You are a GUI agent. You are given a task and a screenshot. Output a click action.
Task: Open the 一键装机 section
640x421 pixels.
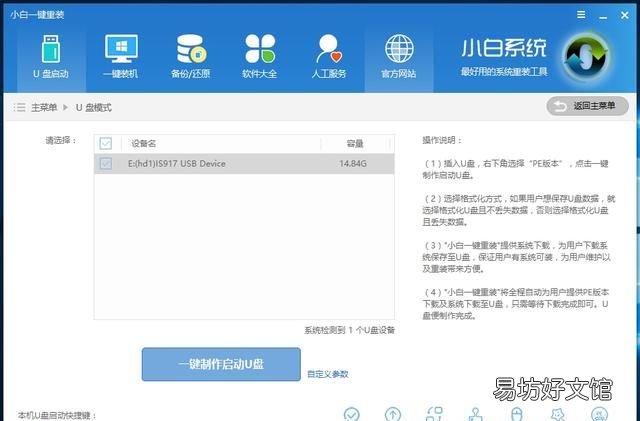(x=121, y=57)
